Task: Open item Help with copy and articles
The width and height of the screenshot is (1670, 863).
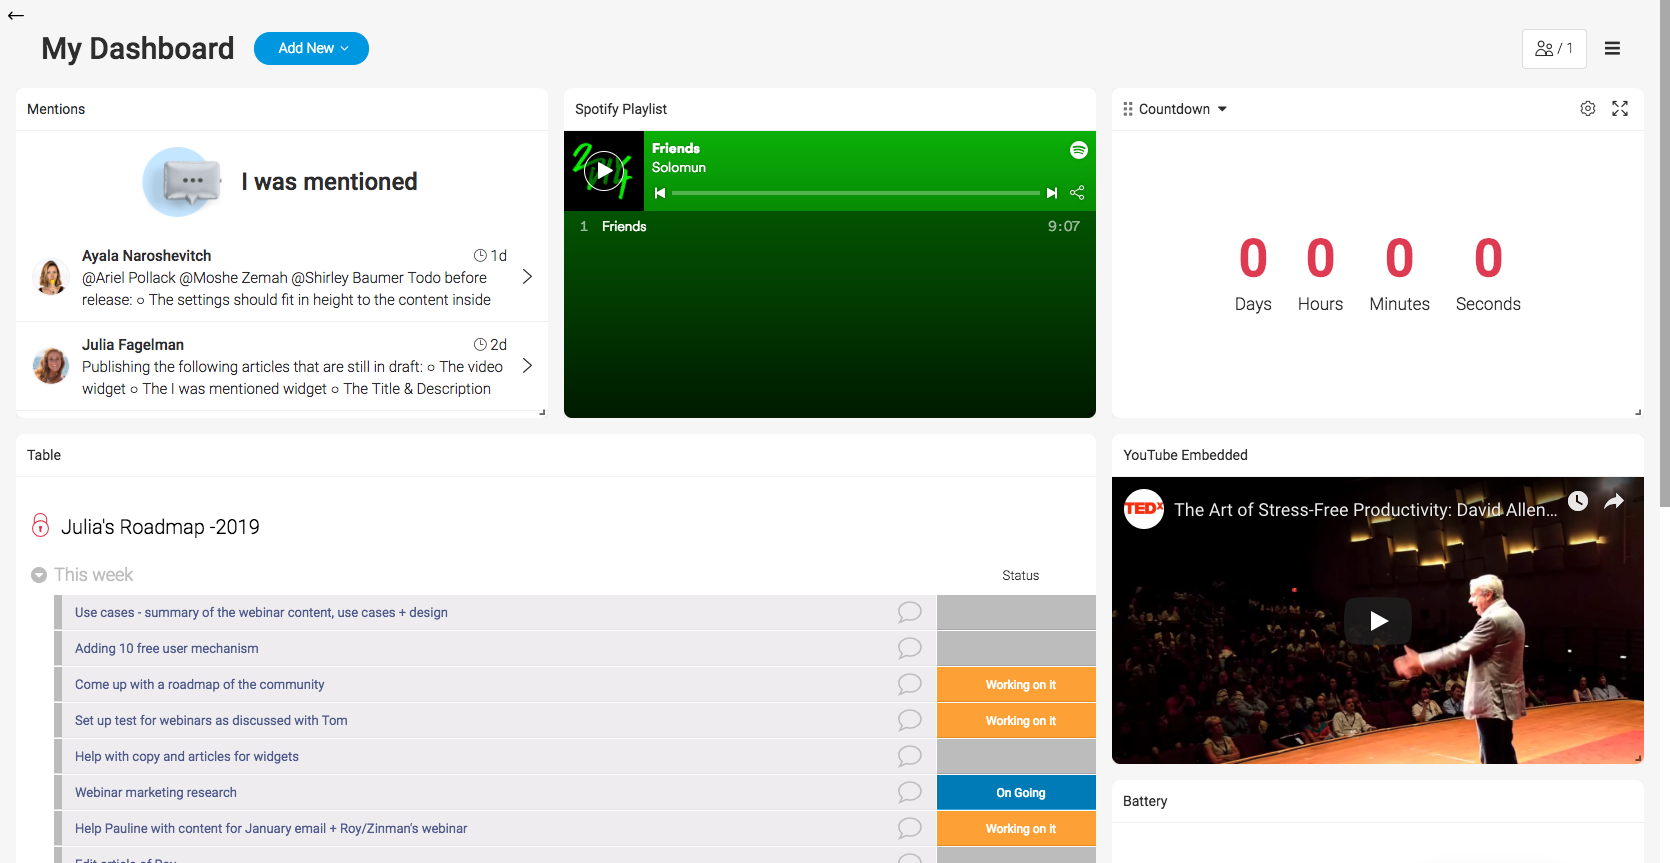Action: coord(187,757)
